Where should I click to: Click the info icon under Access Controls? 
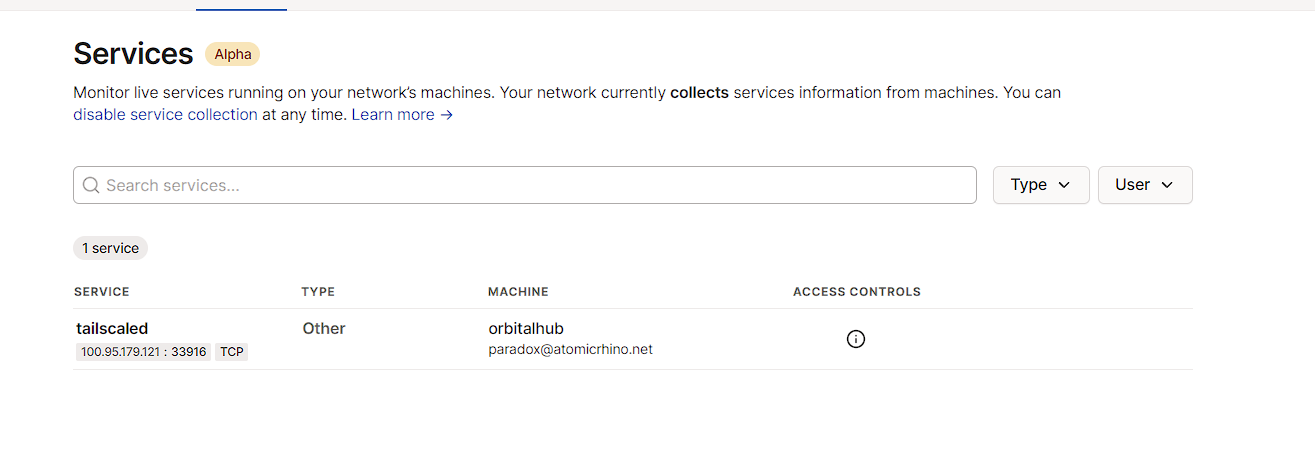855,339
